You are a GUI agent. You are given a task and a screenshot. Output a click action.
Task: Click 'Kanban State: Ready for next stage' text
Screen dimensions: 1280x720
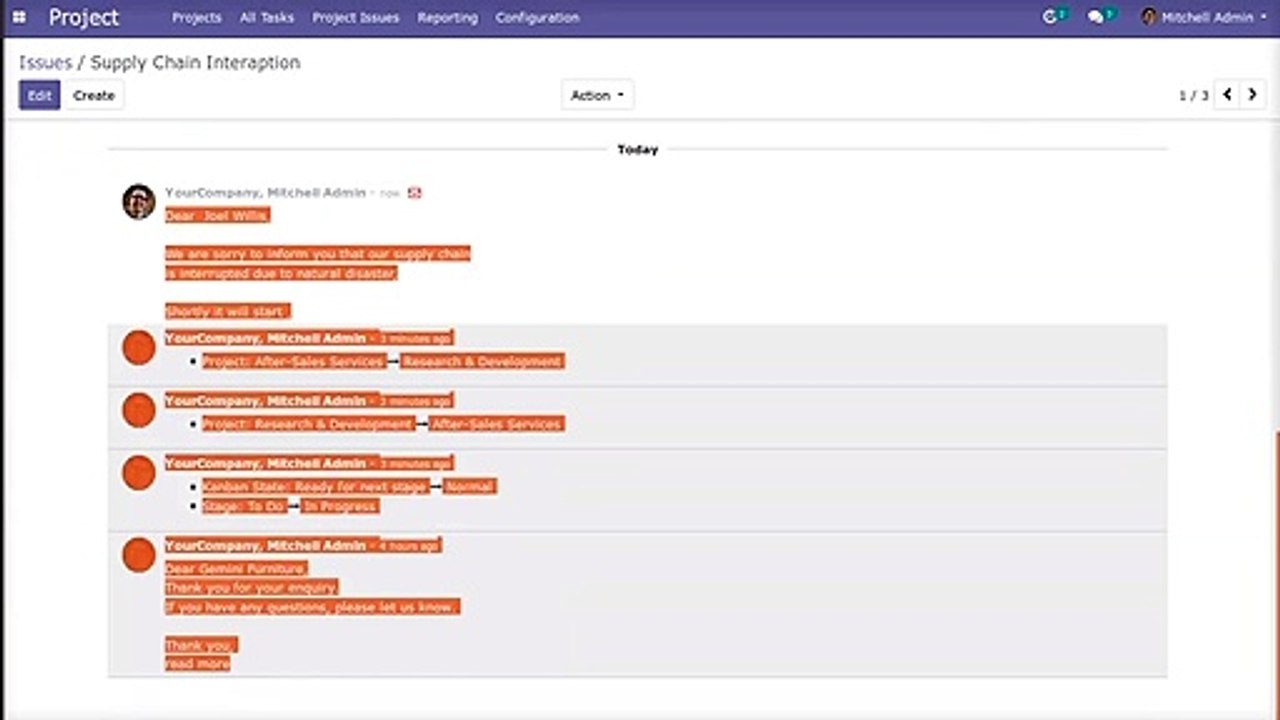coord(315,486)
